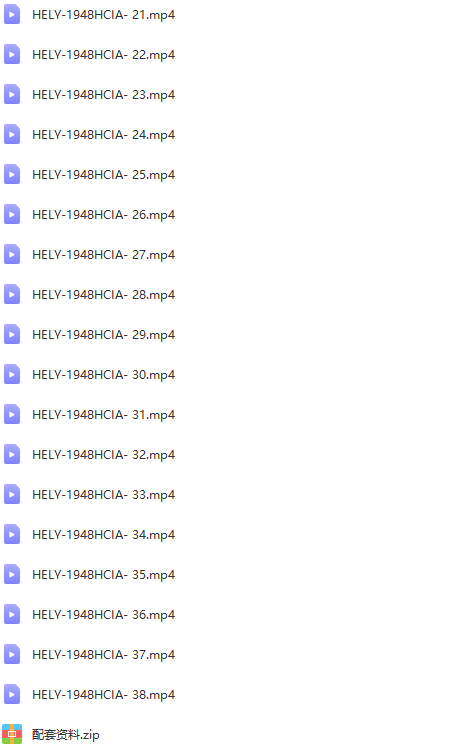
Task: Select the video icon of HELY-1948HCIA- 27.mp4
Action: 12,254
